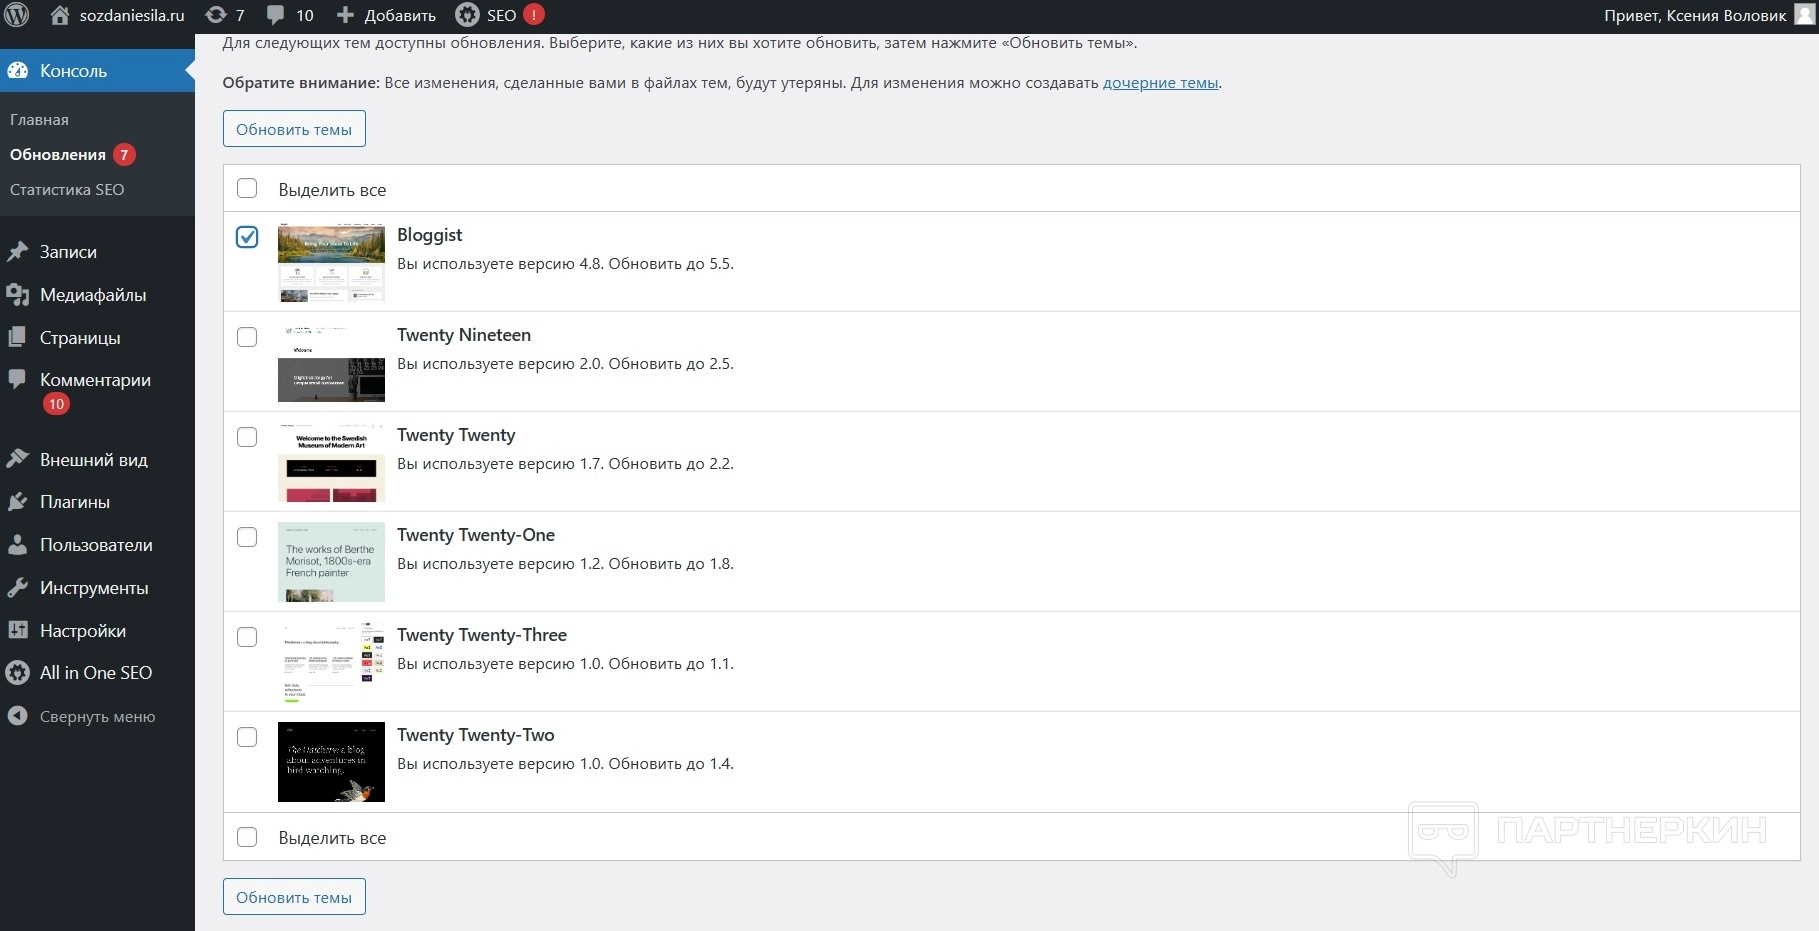The width and height of the screenshot is (1819, 931).
Task: Visit the sozdaniesila.ru site link
Action: (x=132, y=15)
